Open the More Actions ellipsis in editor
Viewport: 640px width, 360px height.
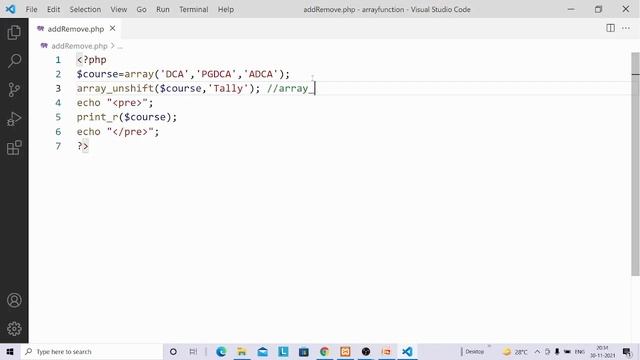626,28
